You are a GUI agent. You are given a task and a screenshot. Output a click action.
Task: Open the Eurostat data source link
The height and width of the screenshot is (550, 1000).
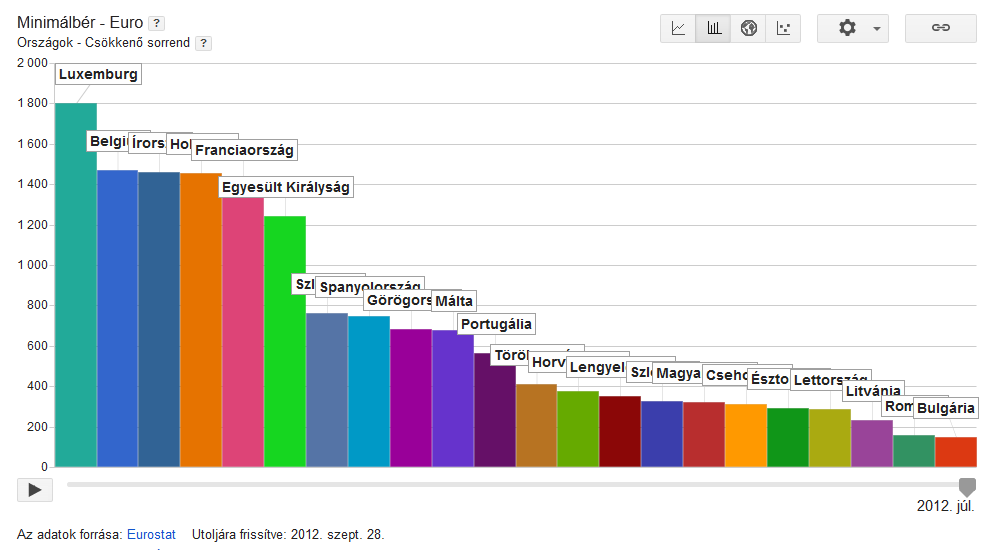pyautogui.click(x=151, y=535)
